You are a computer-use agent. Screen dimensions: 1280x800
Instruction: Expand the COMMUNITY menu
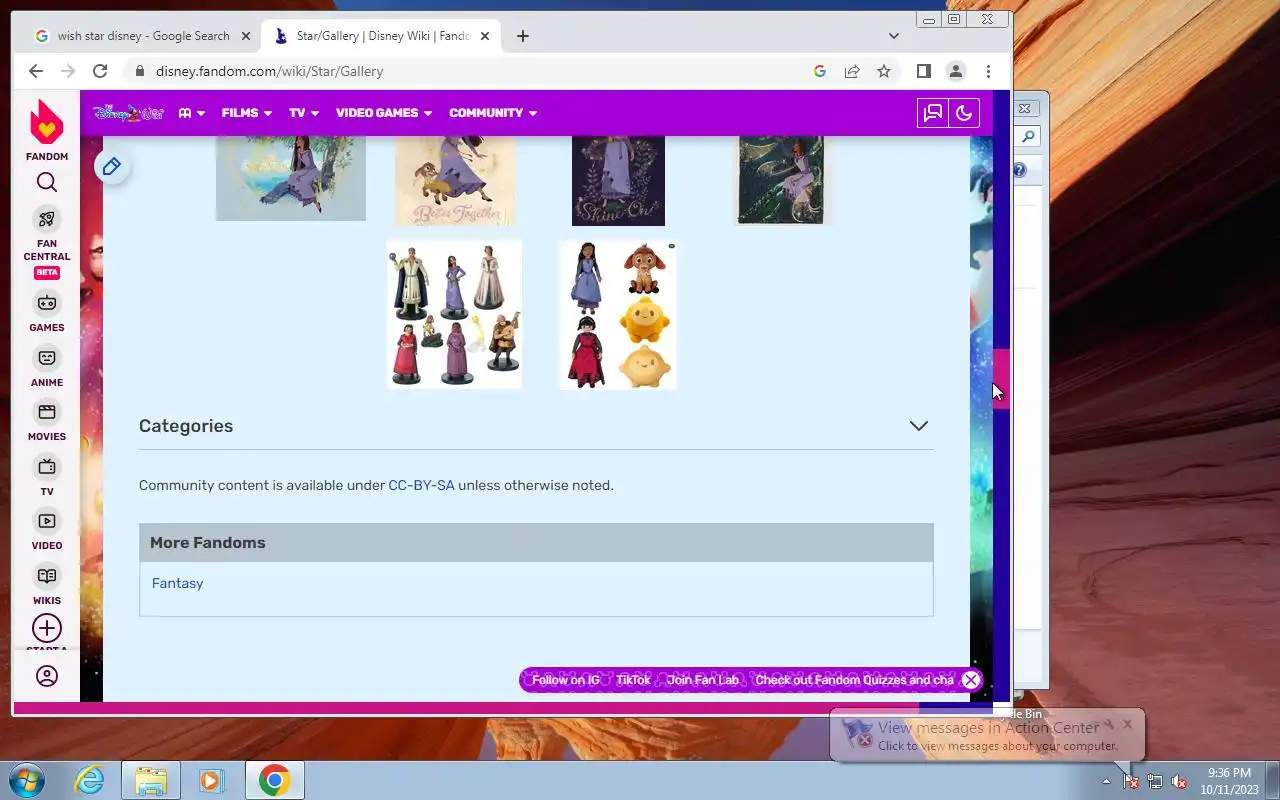[493, 113]
